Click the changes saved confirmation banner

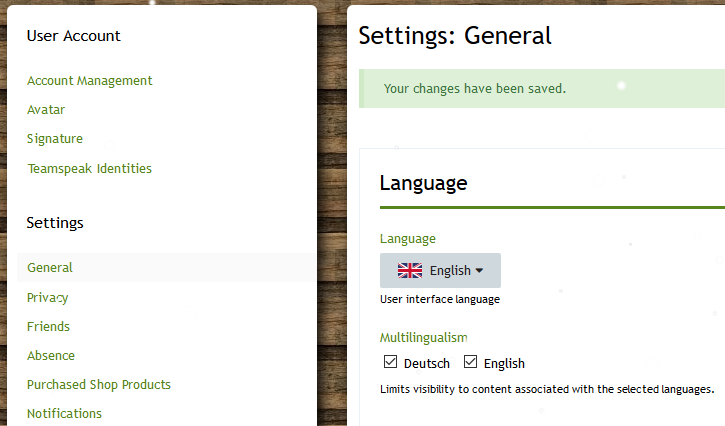coord(540,89)
